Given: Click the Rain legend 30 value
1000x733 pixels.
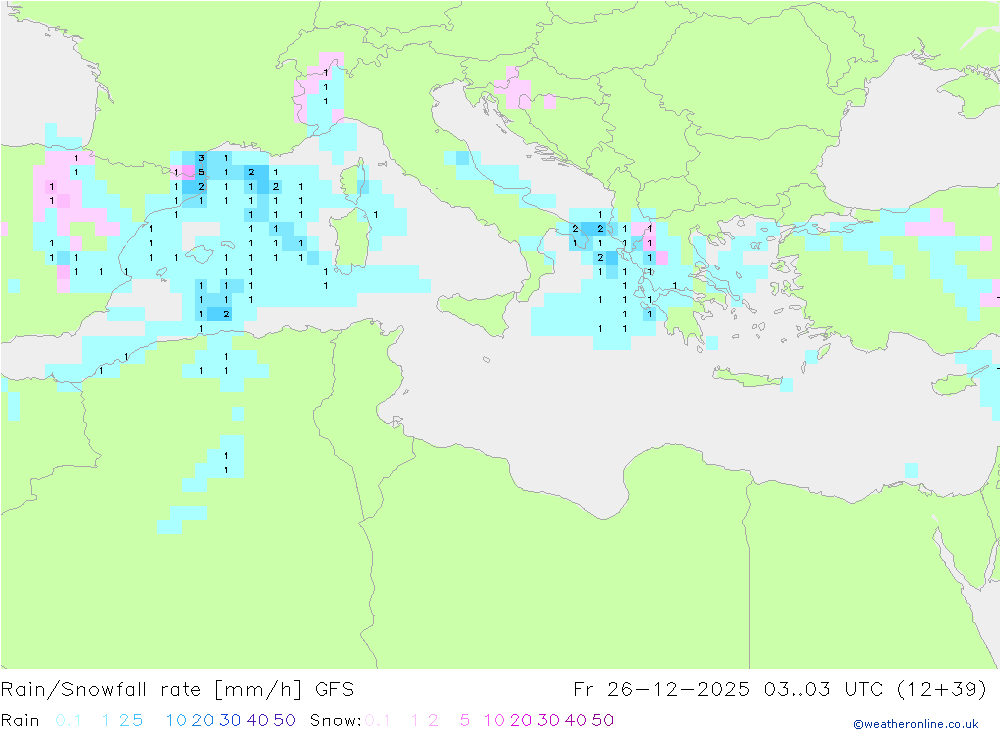Looking at the screenshot, I should pyautogui.click(x=230, y=720).
